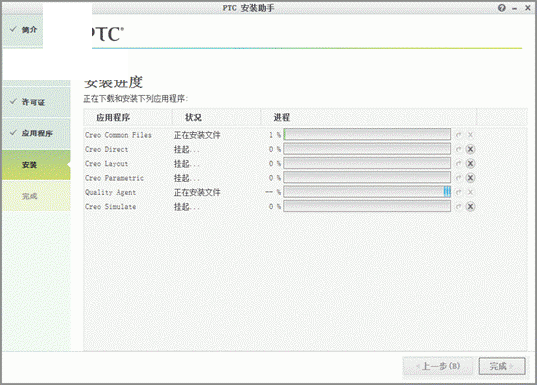Click the 挂起 status of Creo Layout
The height and width of the screenshot is (385, 537).
(x=186, y=164)
